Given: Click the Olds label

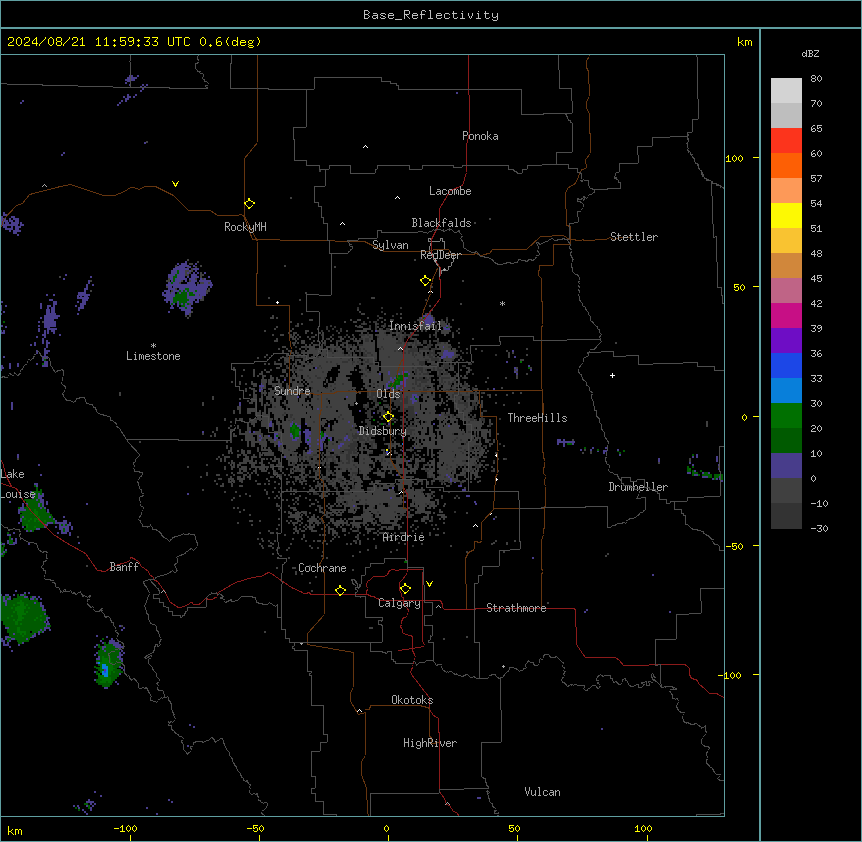Looking at the screenshot, I should point(388,394).
